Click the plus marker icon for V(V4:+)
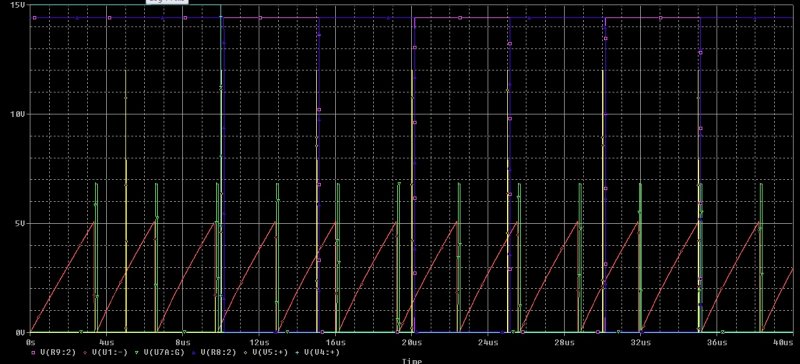800x364 pixels. [x=297, y=352]
